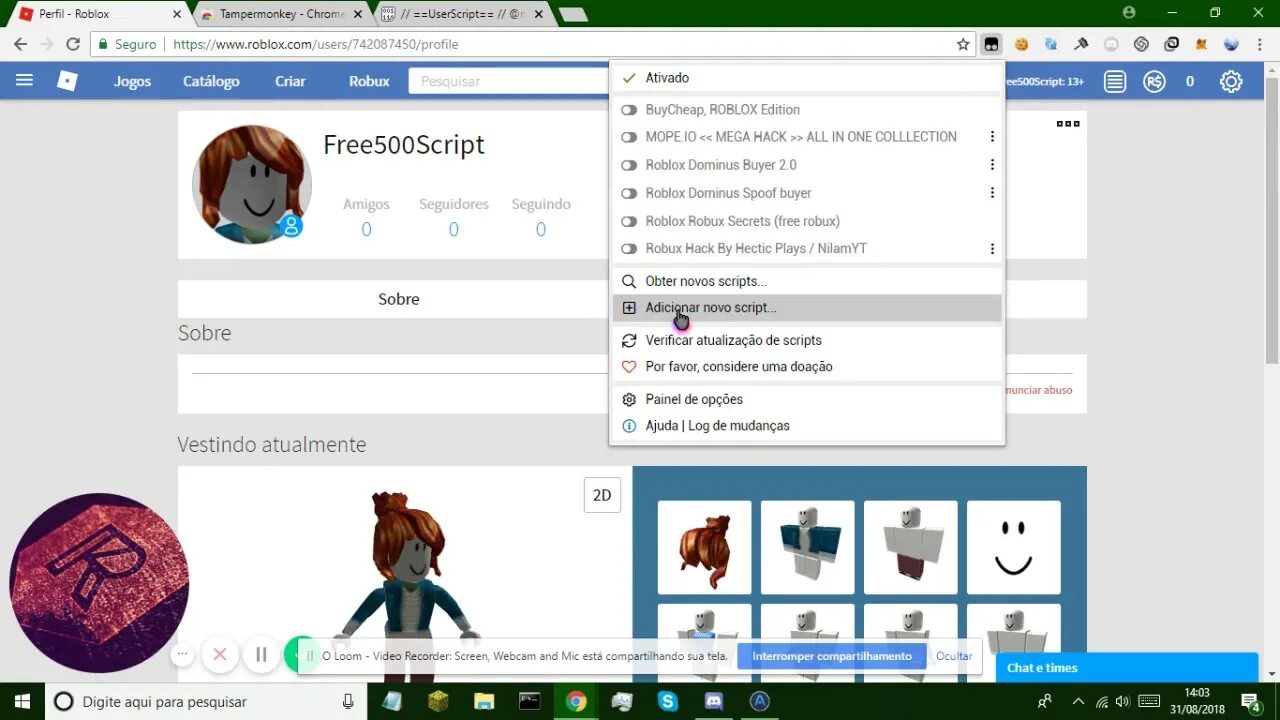Open the Sobre profile tab
The height and width of the screenshot is (720, 1280).
pos(398,299)
